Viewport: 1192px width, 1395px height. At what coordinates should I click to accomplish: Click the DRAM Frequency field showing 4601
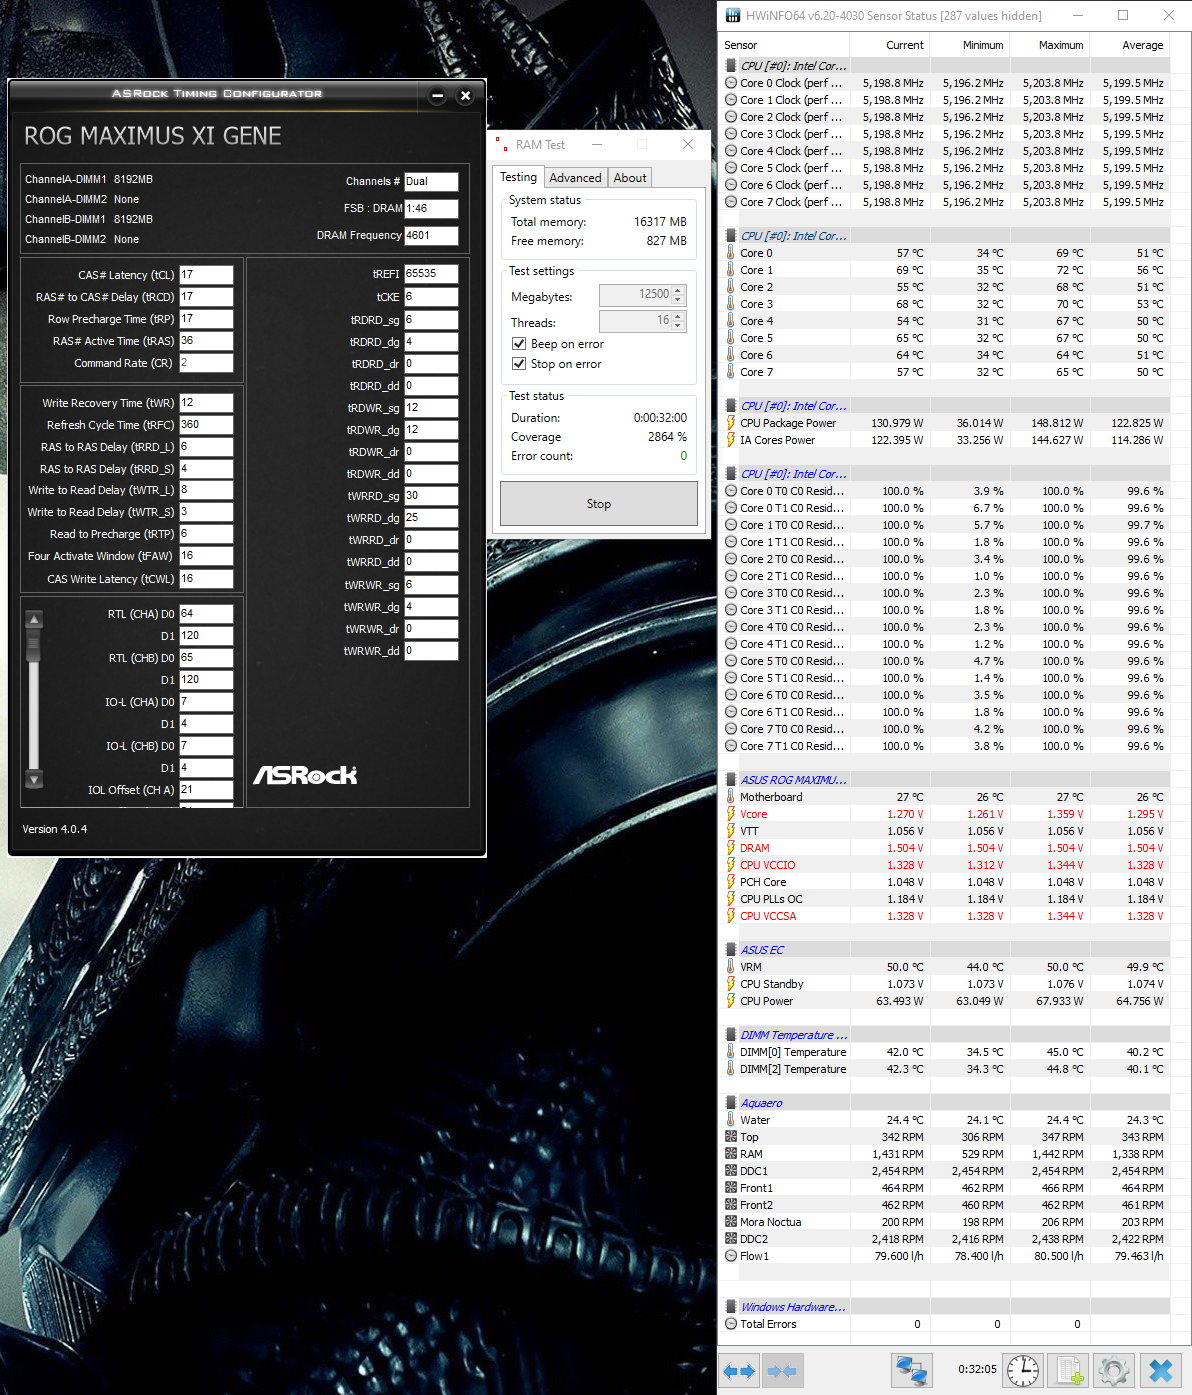tap(431, 236)
